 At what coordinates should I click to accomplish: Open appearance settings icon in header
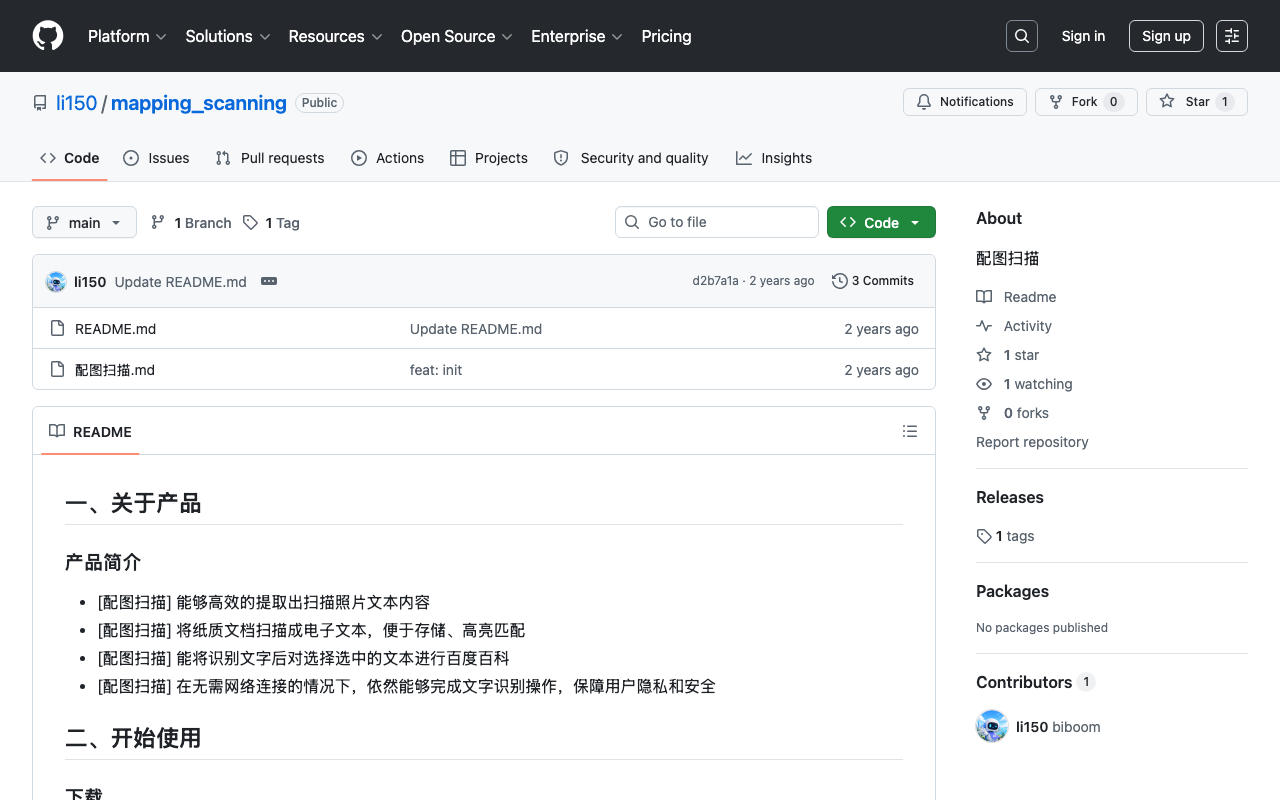click(1232, 36)
